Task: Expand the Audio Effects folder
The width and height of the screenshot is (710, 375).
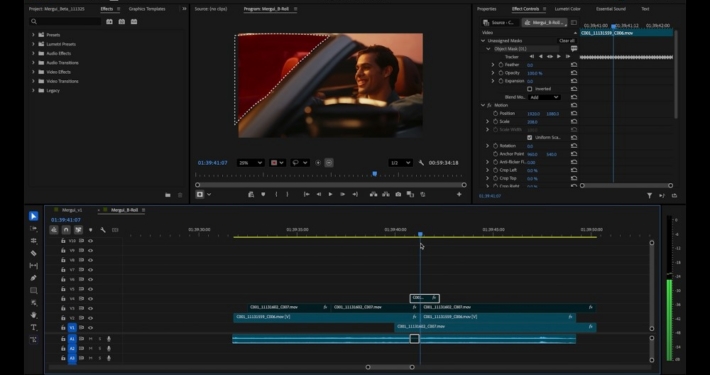Action: click(33, 53)
